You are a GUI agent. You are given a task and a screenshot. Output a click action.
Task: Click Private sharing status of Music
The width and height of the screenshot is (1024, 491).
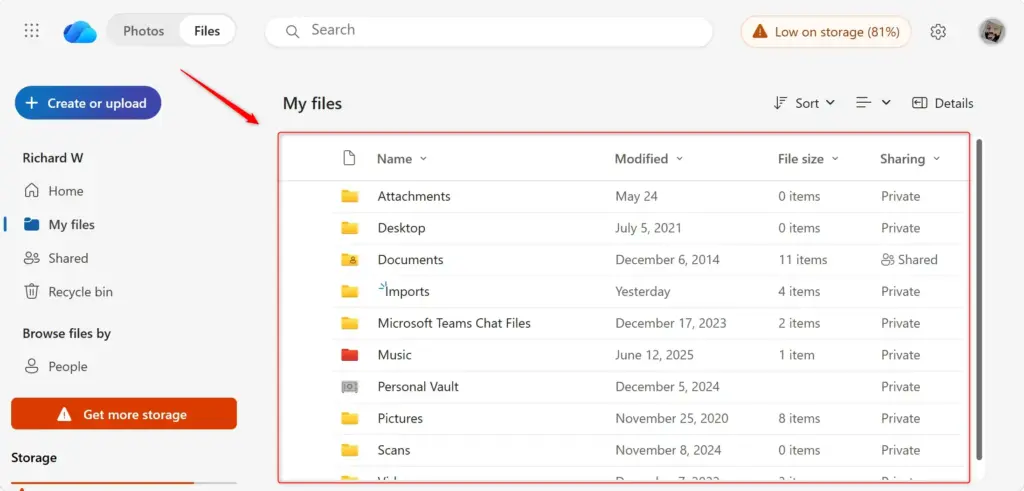pos(901,355)
